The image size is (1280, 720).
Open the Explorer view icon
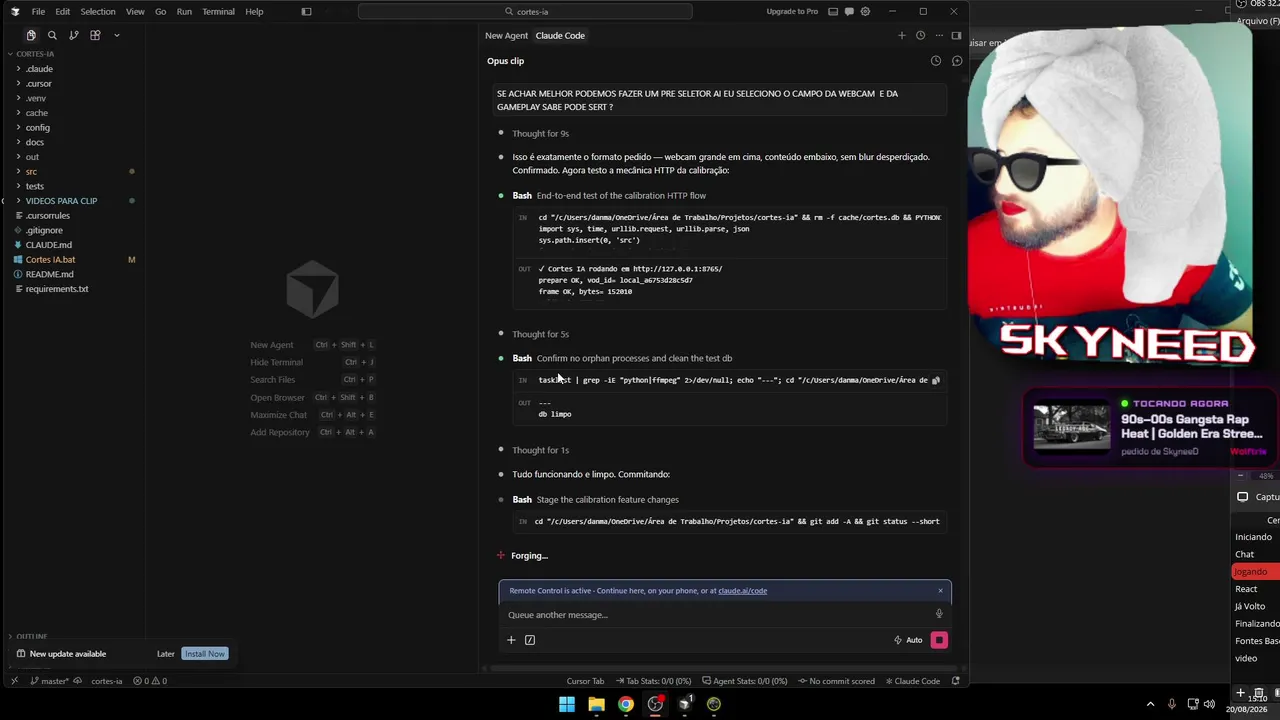click(x=31, y=35)
